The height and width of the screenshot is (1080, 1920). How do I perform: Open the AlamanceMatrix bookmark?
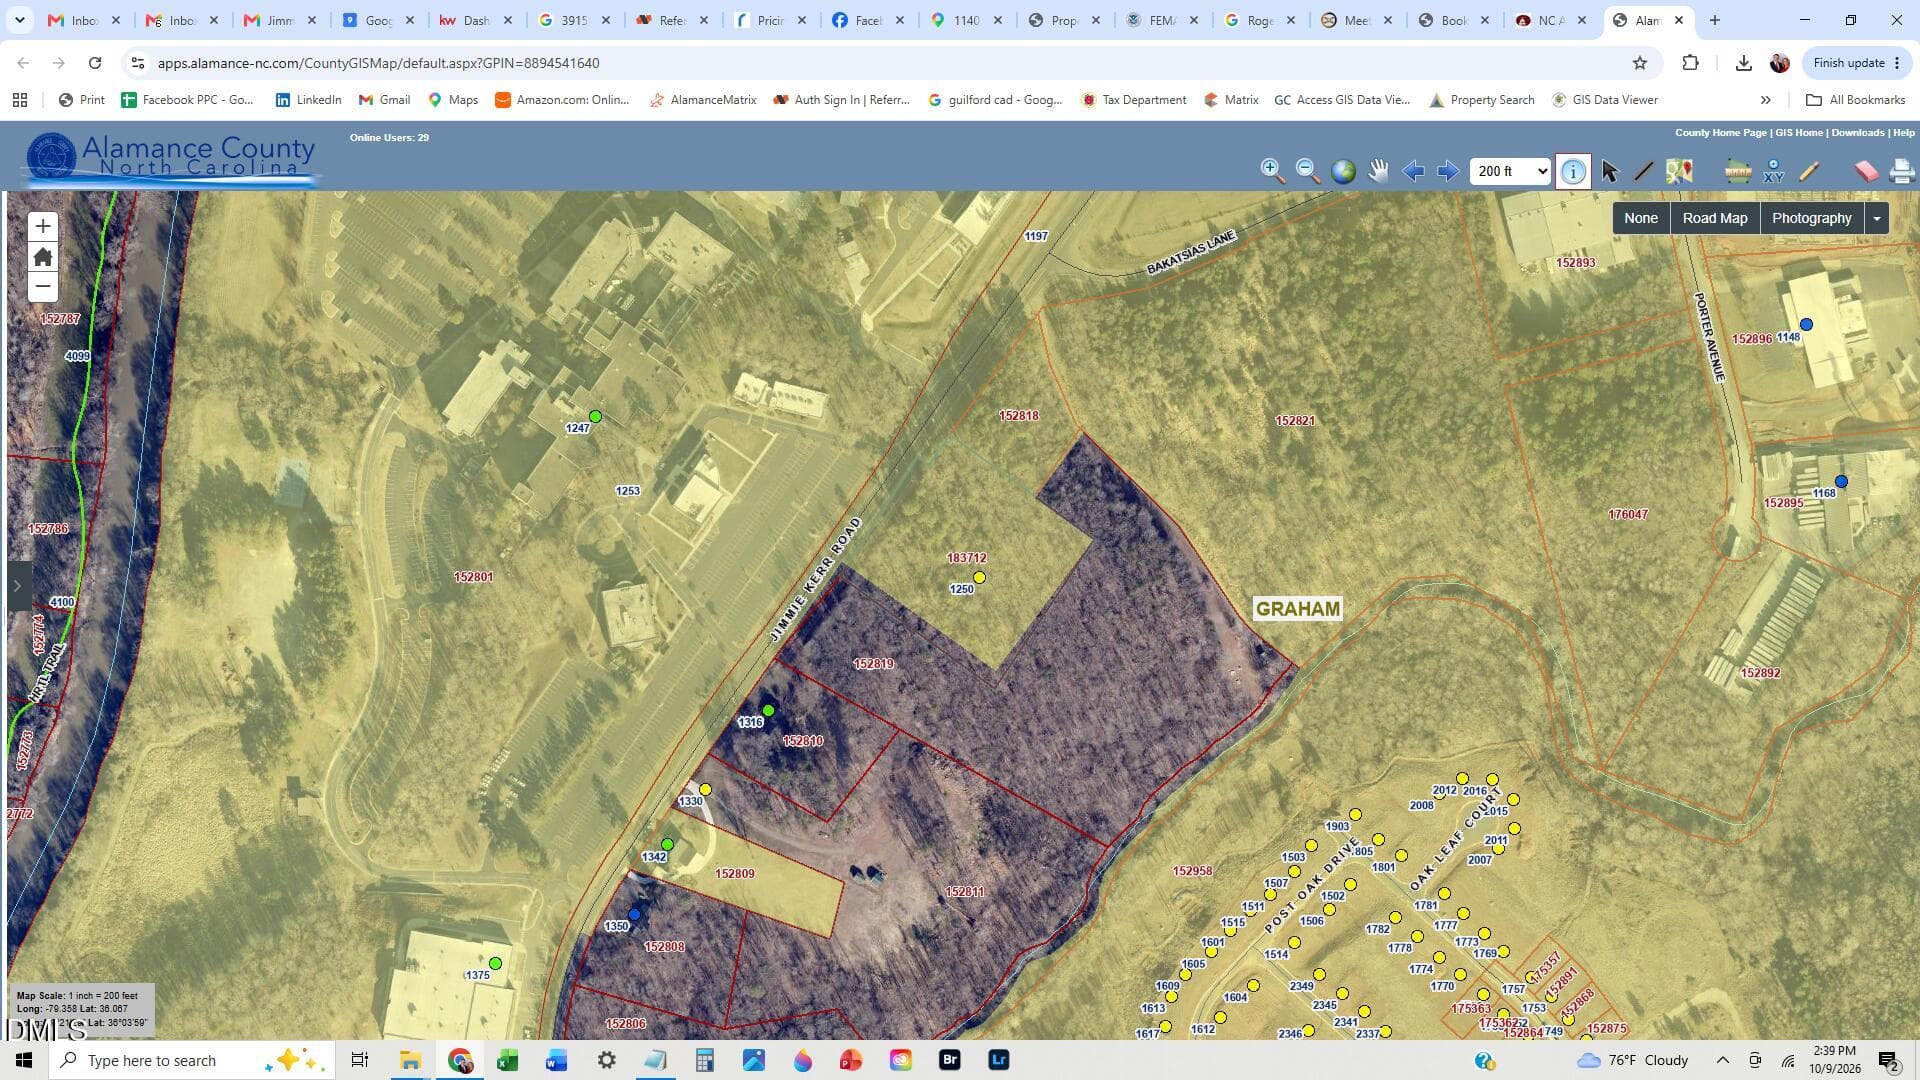[x=702, y=100]
